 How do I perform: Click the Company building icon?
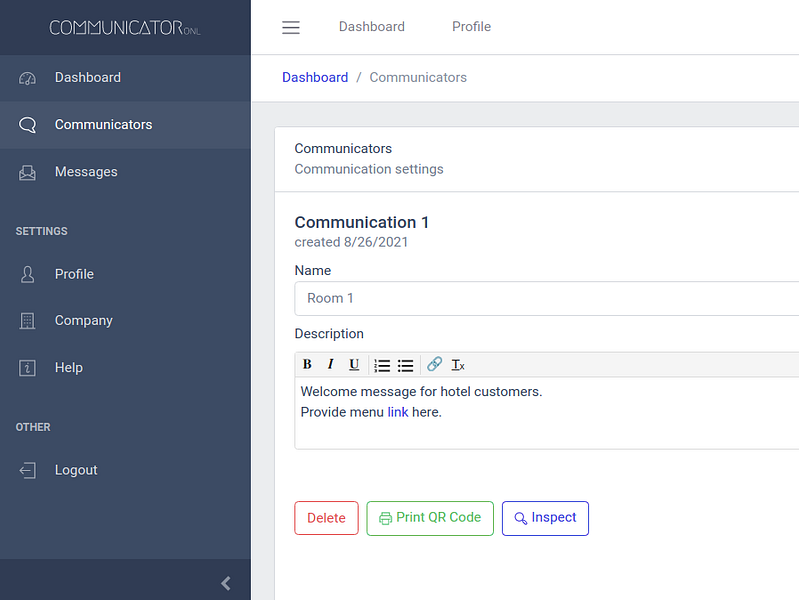pyautogui.click(x=28, y=321)
